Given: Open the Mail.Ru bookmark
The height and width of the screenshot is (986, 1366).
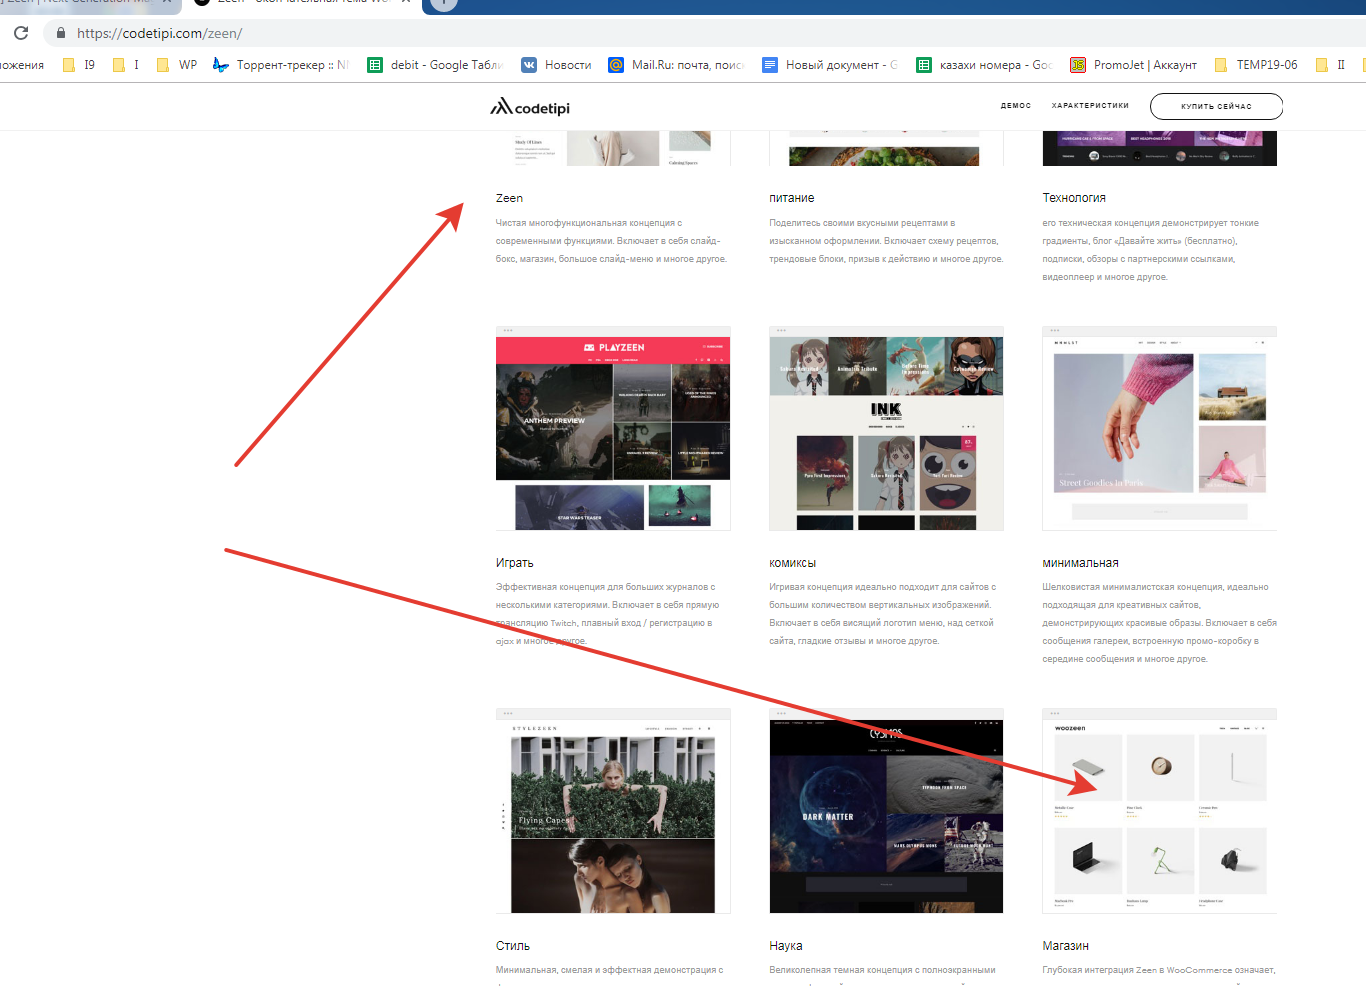Looking at the screenshot, I should click(676, 65).
